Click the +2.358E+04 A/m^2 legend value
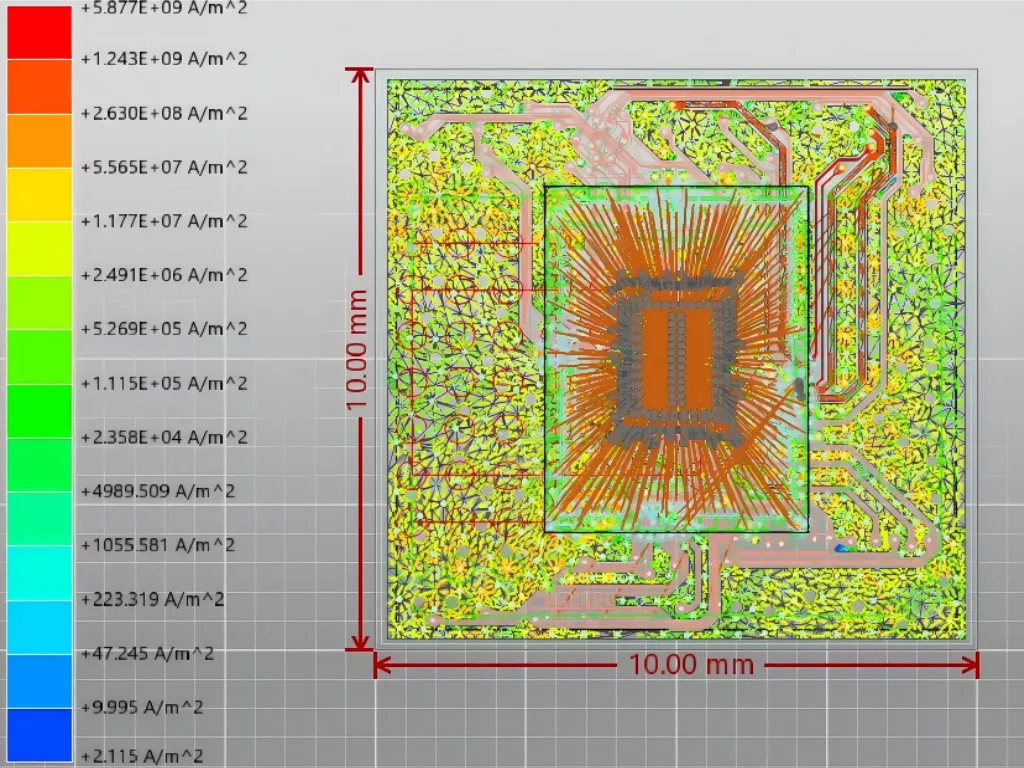 (x=164, y=437)
